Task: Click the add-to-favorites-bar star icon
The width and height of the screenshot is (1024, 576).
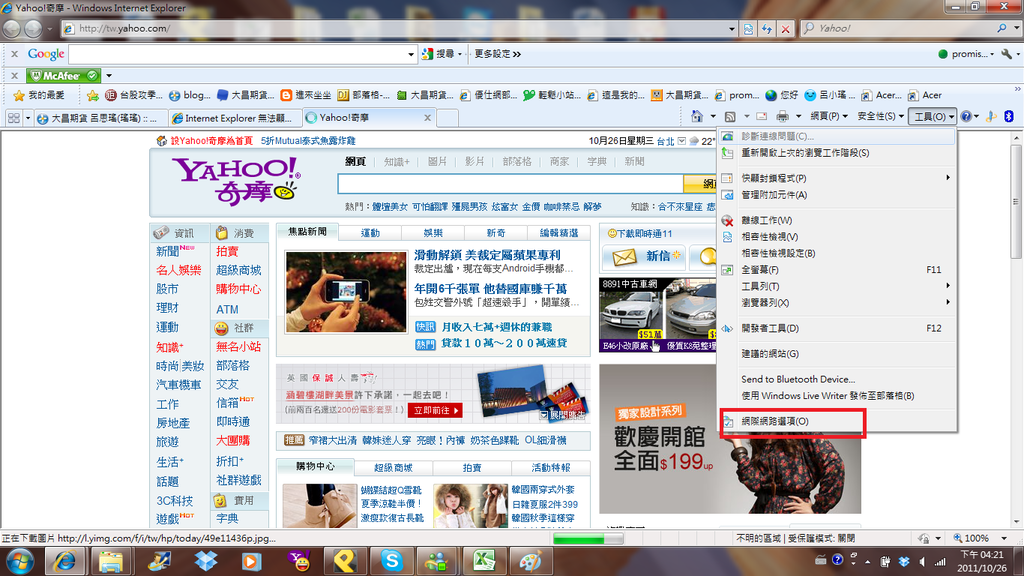Action: point(93,95)
